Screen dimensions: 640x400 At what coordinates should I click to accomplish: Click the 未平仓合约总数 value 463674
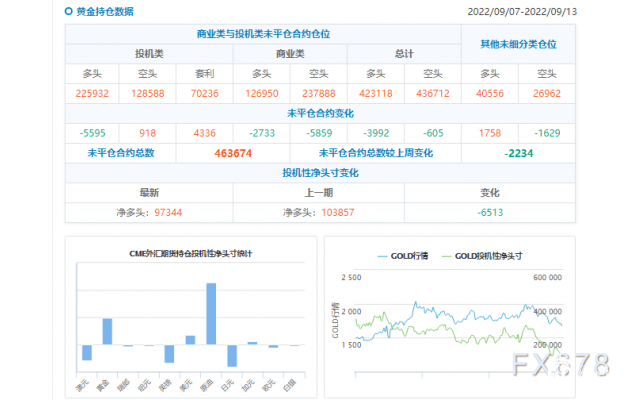[232, 153]
